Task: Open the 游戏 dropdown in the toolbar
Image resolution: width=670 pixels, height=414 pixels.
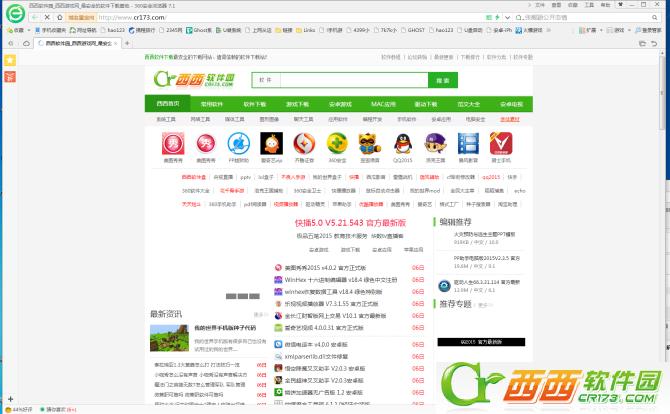Action: 629,30
